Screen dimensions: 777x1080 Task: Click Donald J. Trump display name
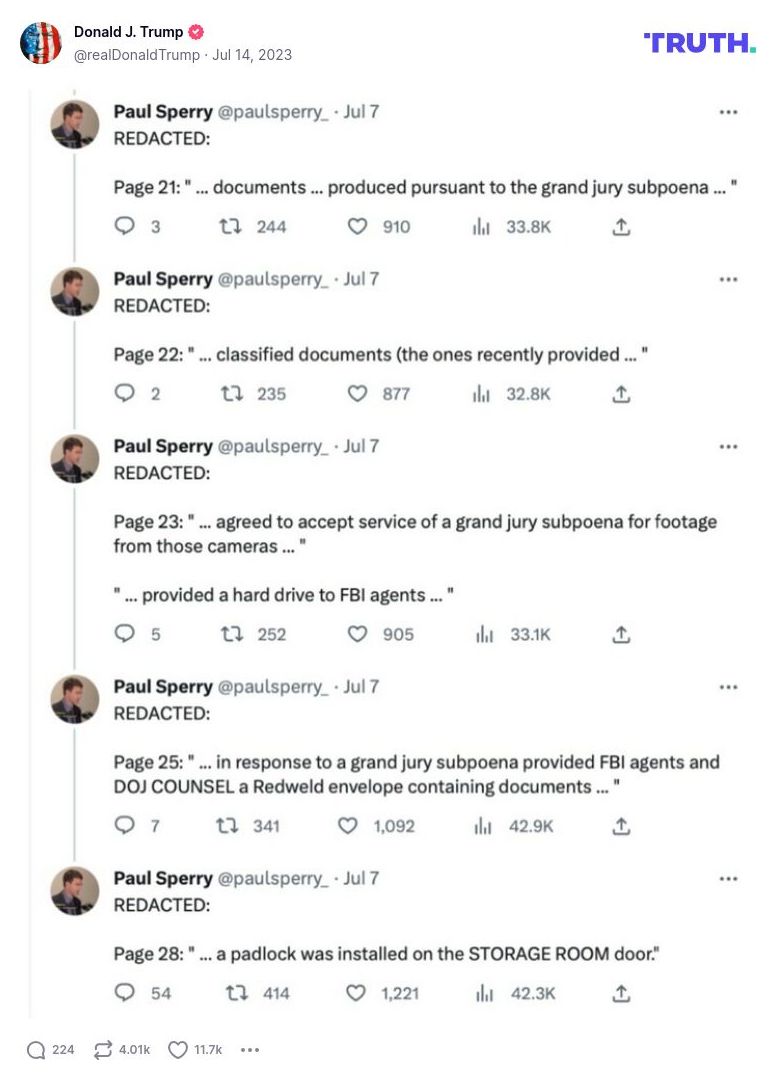pos(128,32)
